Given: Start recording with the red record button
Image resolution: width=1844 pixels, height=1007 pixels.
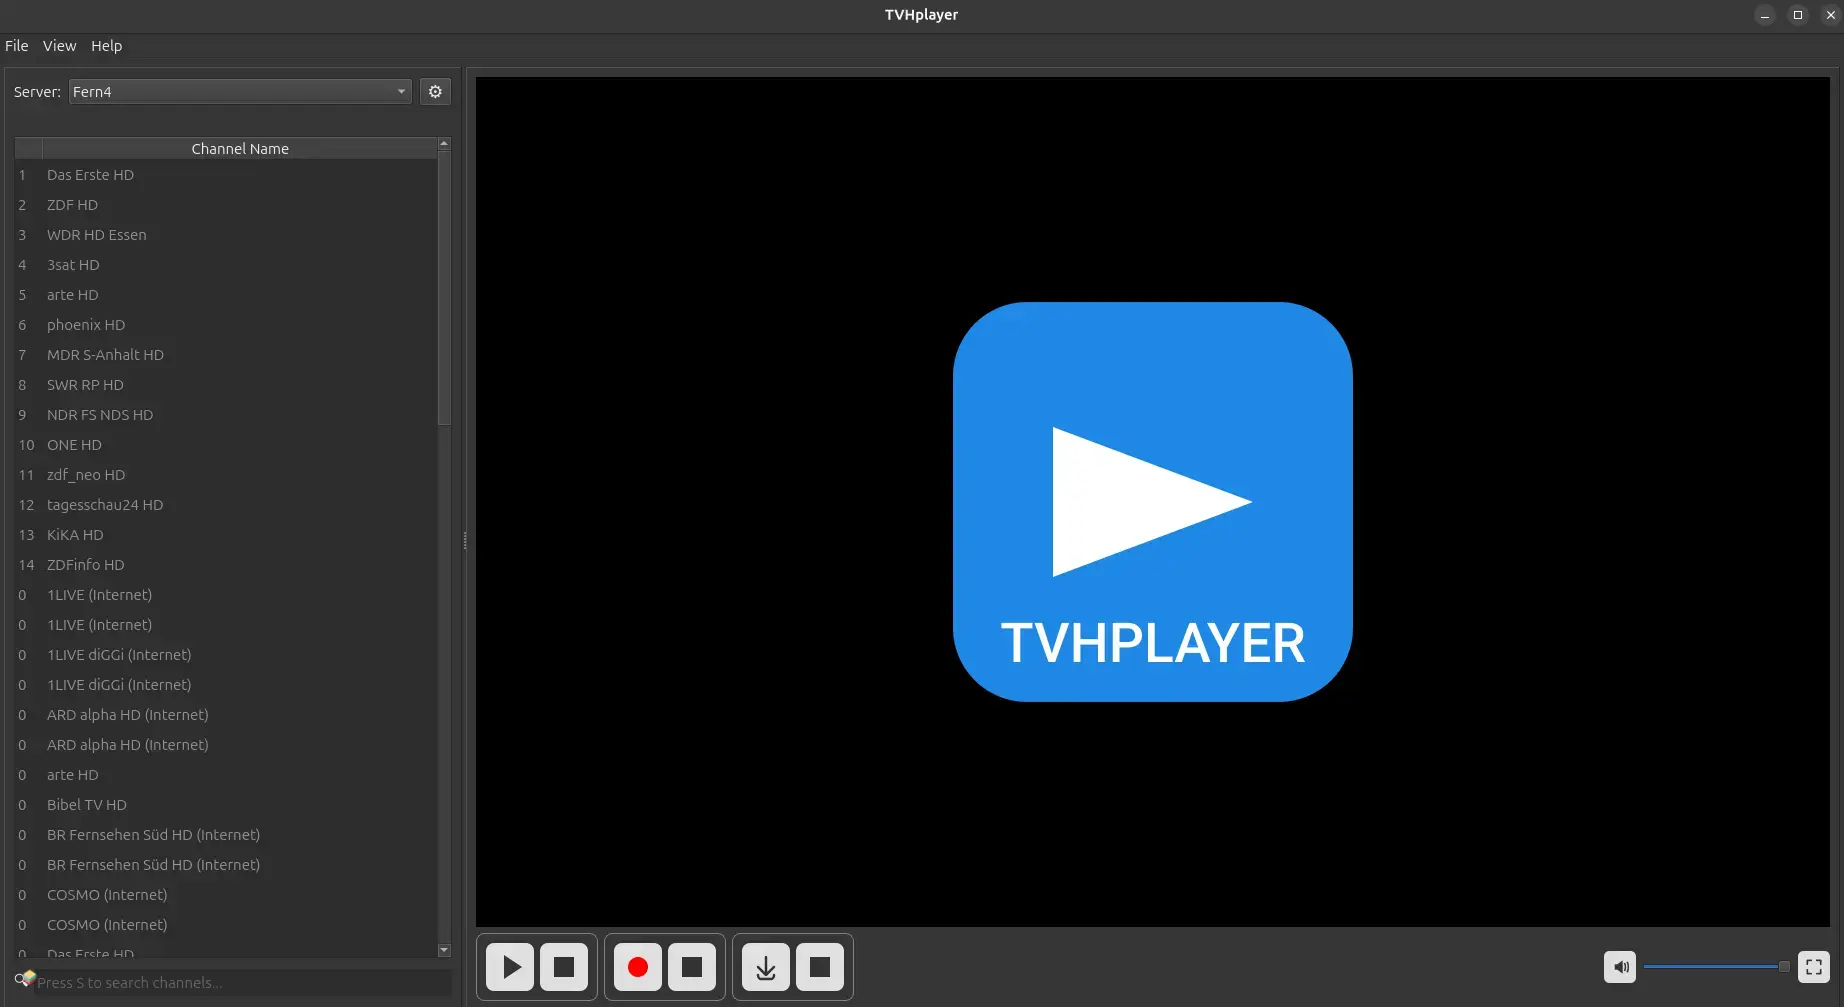Looking at the screenshot, I should [638, 967].
